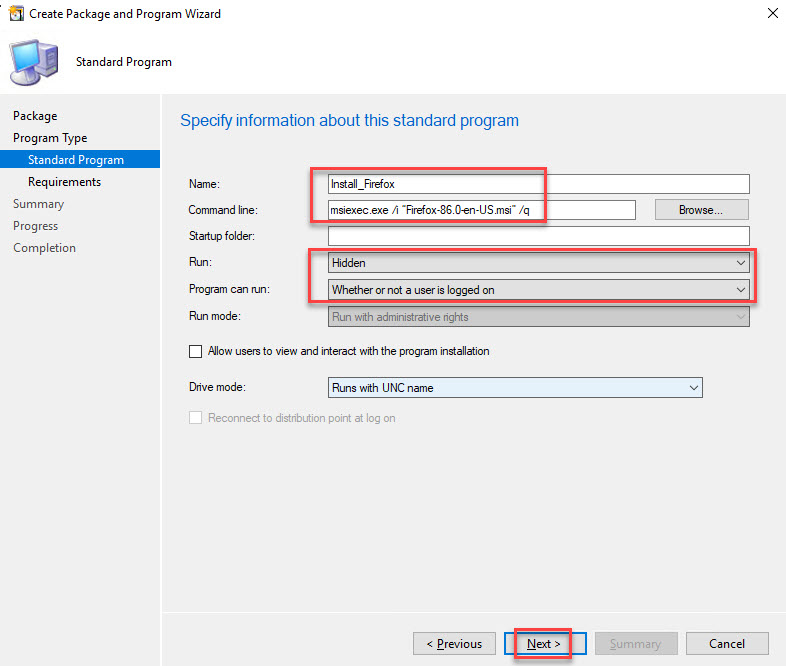786x666 pixels.
Task: Expand the Program can run dropdown
Action: [539, 290]
